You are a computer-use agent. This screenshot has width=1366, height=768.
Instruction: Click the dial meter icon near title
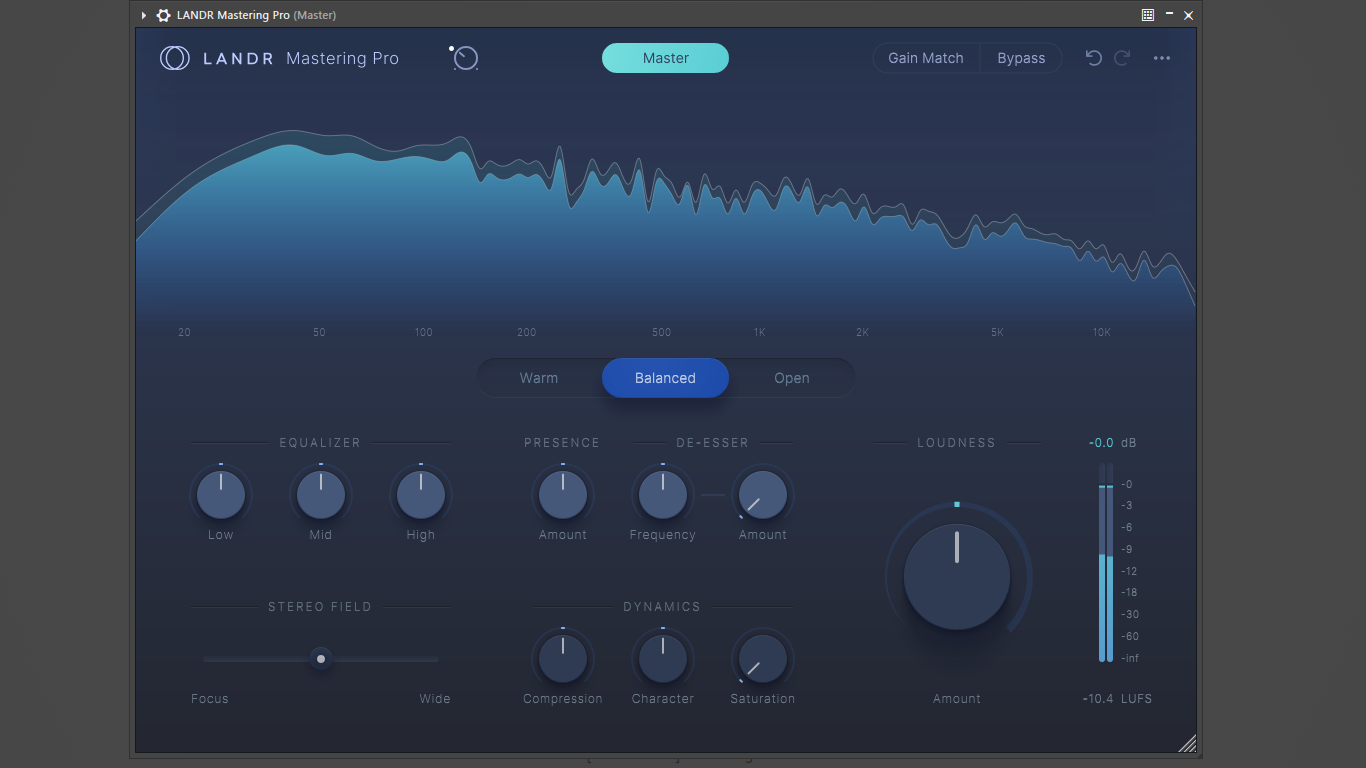464,58
